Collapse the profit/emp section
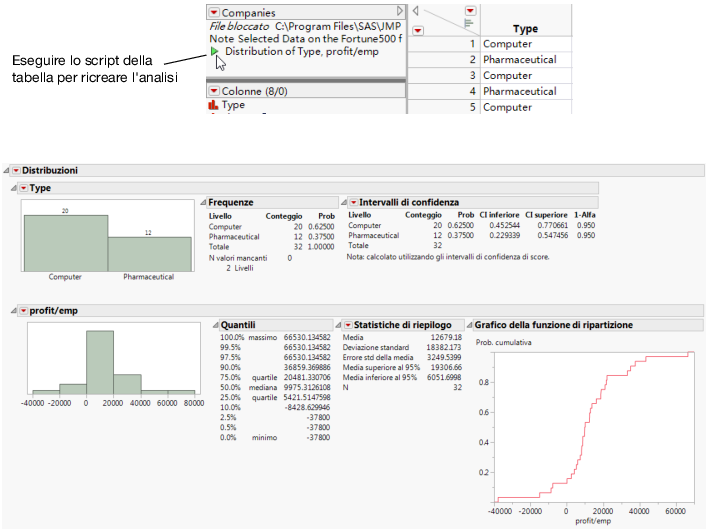 [x=12, y=311]
